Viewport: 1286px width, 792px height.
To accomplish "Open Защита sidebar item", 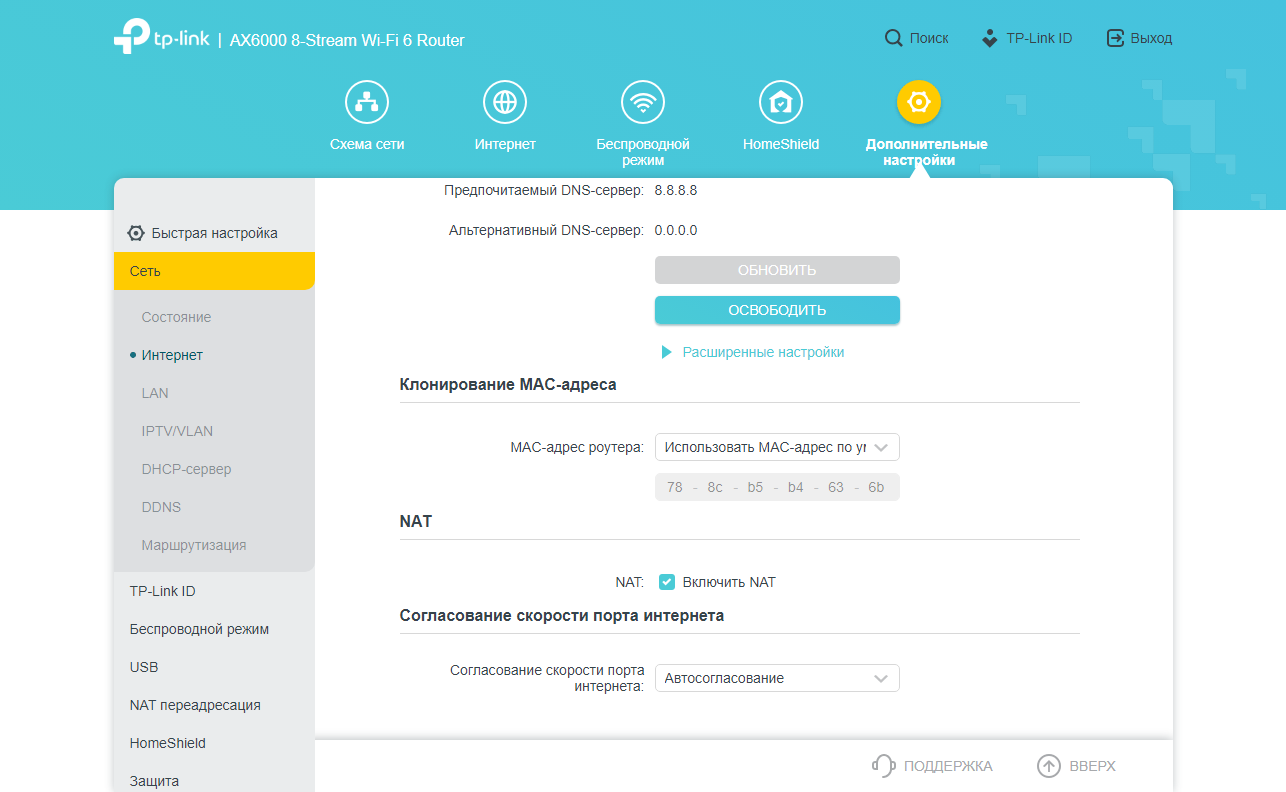I will (x=154, y=781).
